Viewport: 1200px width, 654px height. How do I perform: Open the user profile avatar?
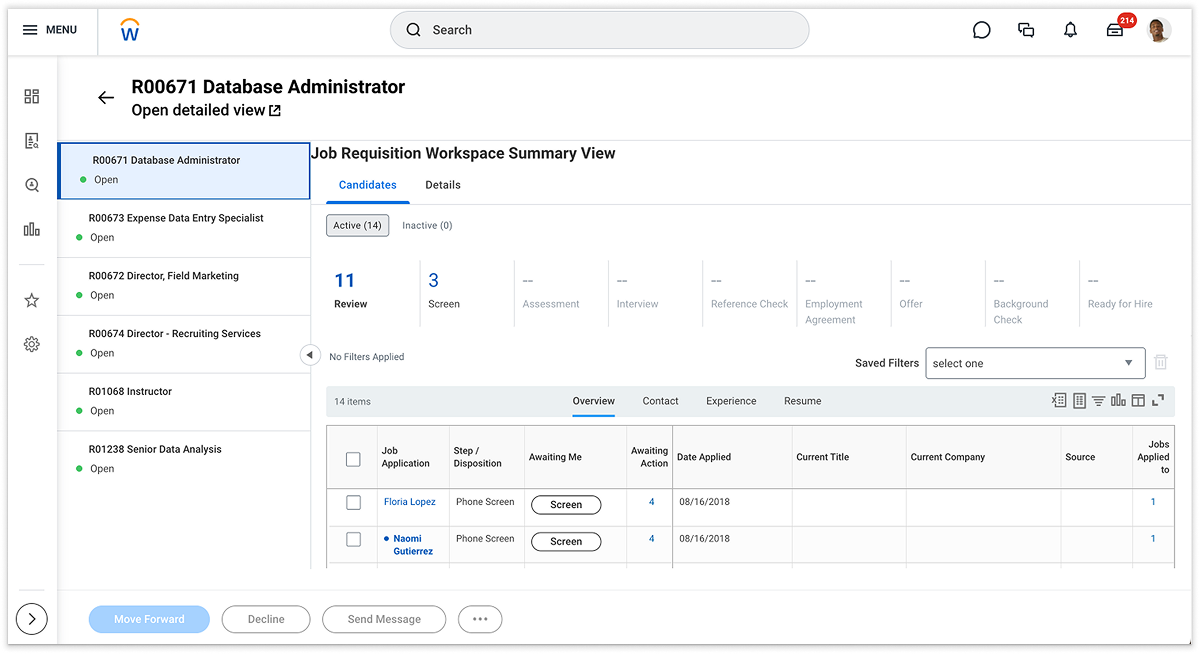tap(1159, 30)
